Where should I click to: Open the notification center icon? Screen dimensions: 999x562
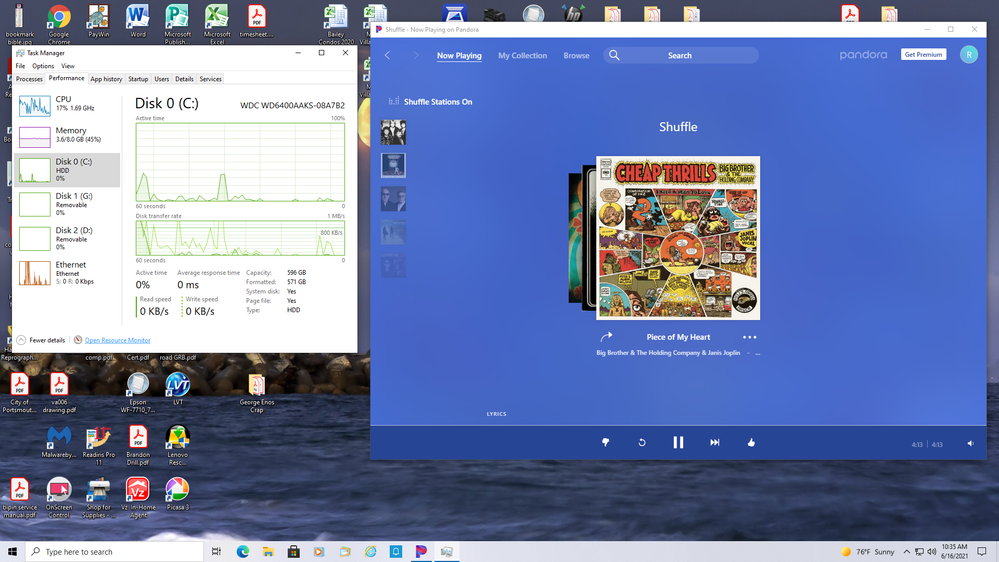(982, 552)
